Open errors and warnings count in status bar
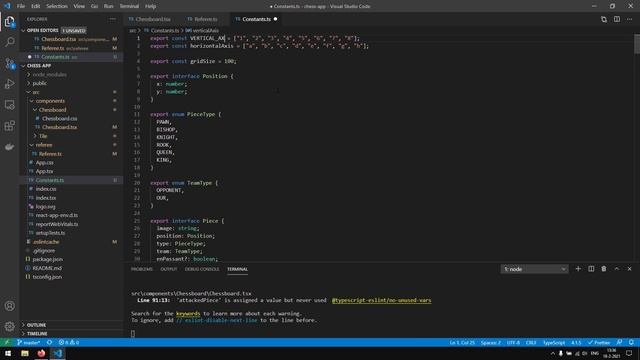The width and height of the screenshot is (640, 360). pos(69,342)
